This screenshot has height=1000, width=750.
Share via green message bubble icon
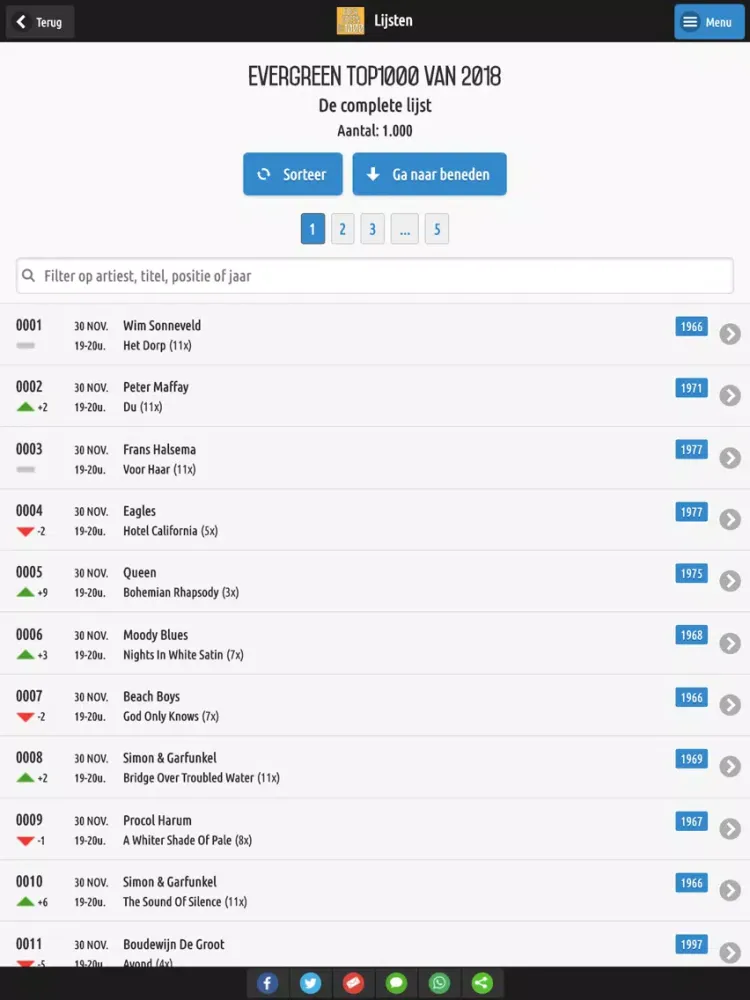396,983
